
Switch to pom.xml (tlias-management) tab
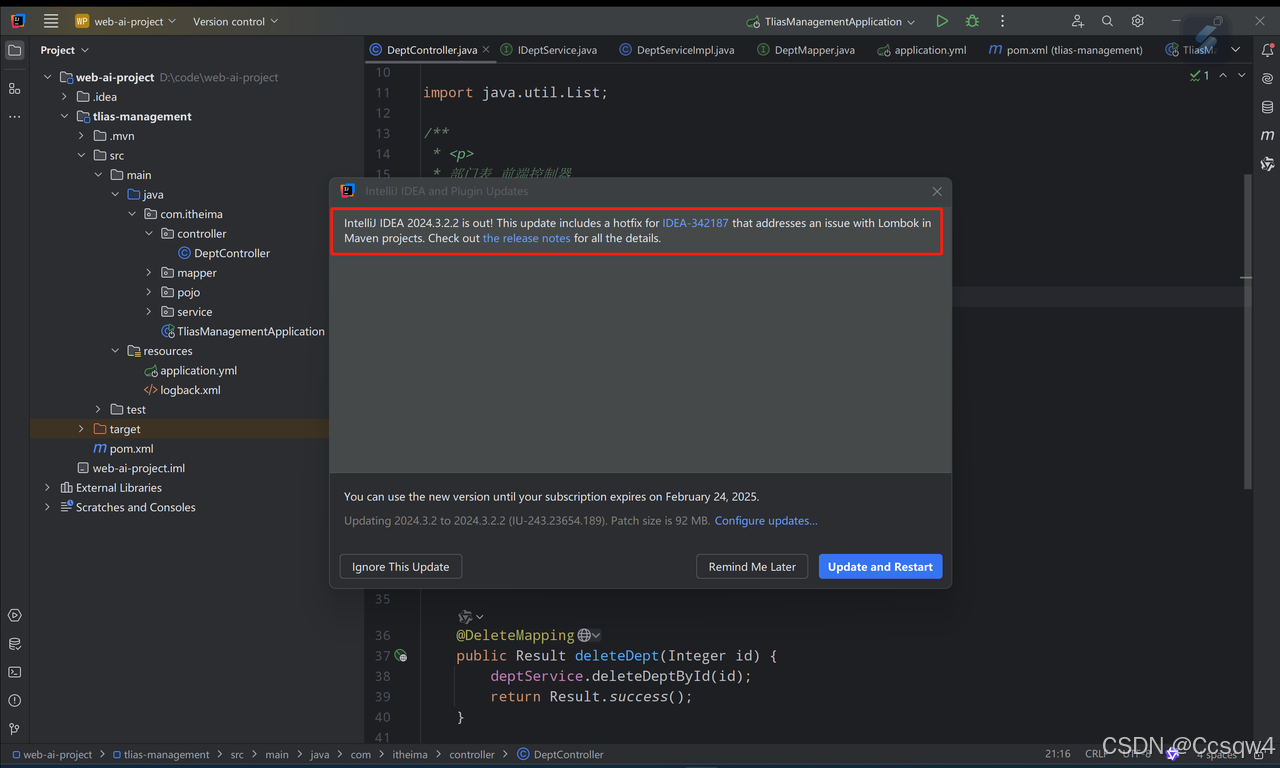click(1066, 50)
